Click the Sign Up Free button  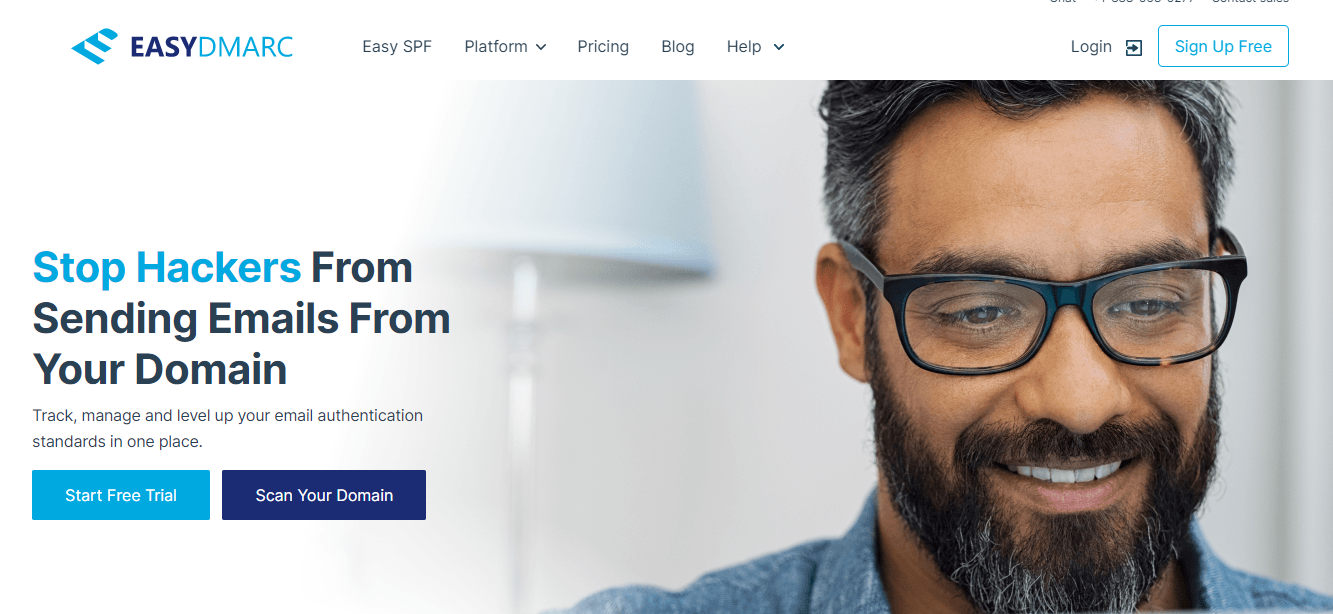1223,47
